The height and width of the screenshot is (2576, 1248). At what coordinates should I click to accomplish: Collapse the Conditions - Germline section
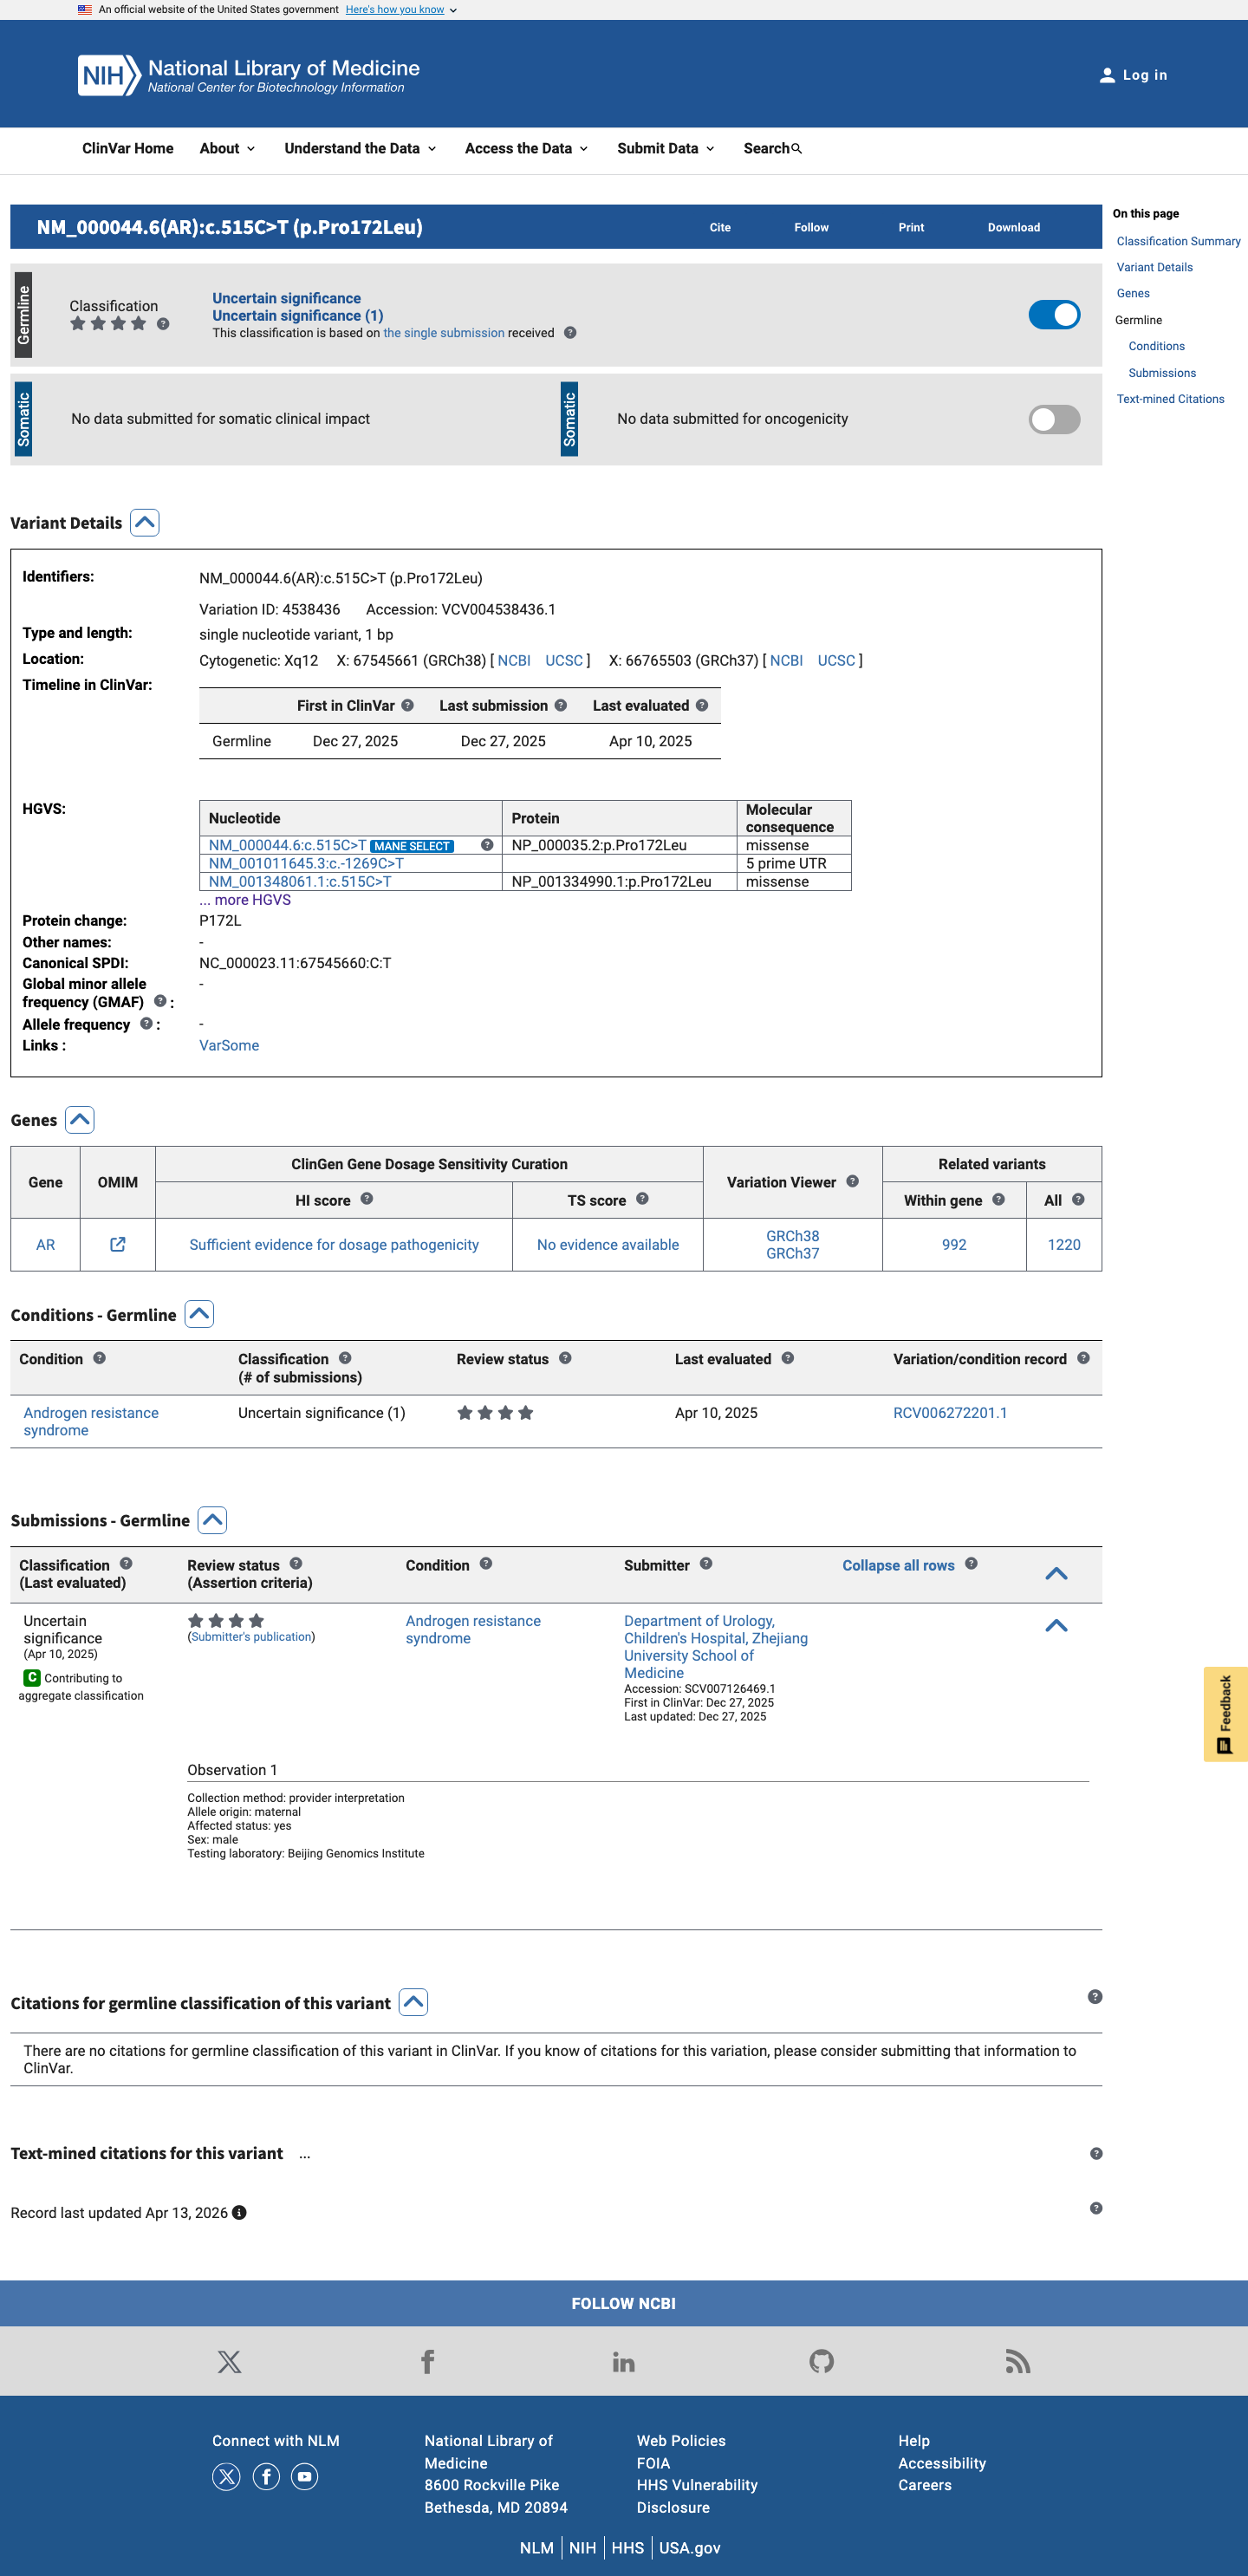tap(200, 1314)
